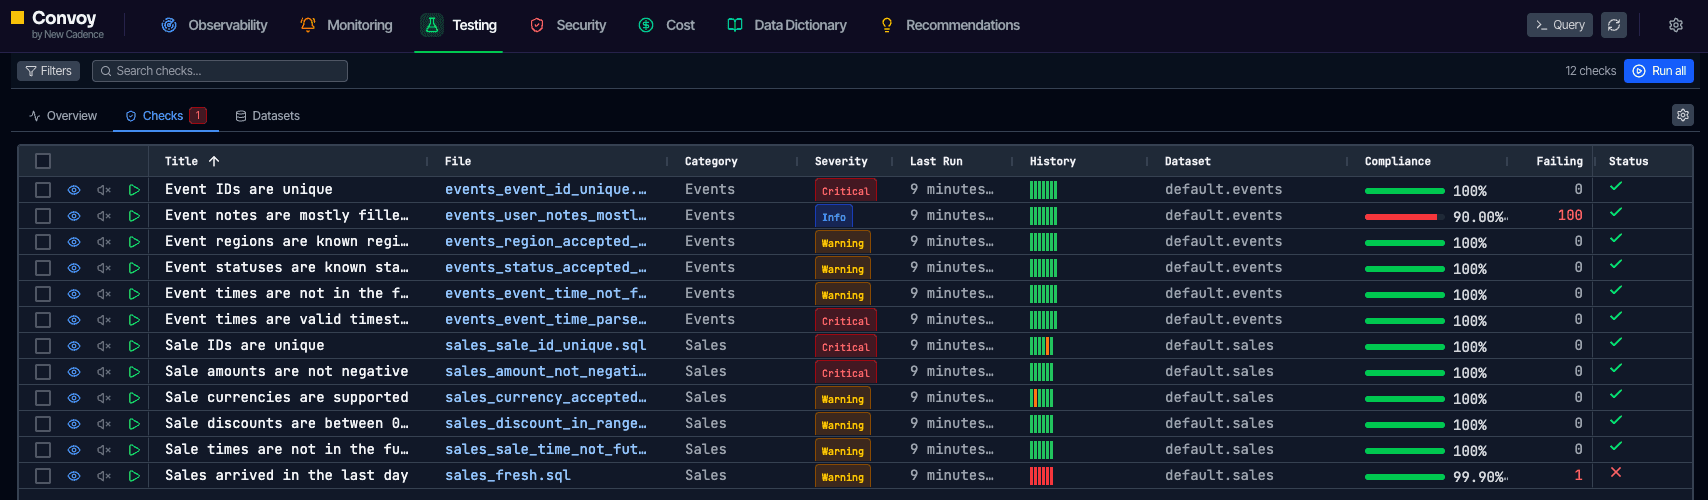Sort by the File column header
The image size is (1708, 500).
(458, 161)
